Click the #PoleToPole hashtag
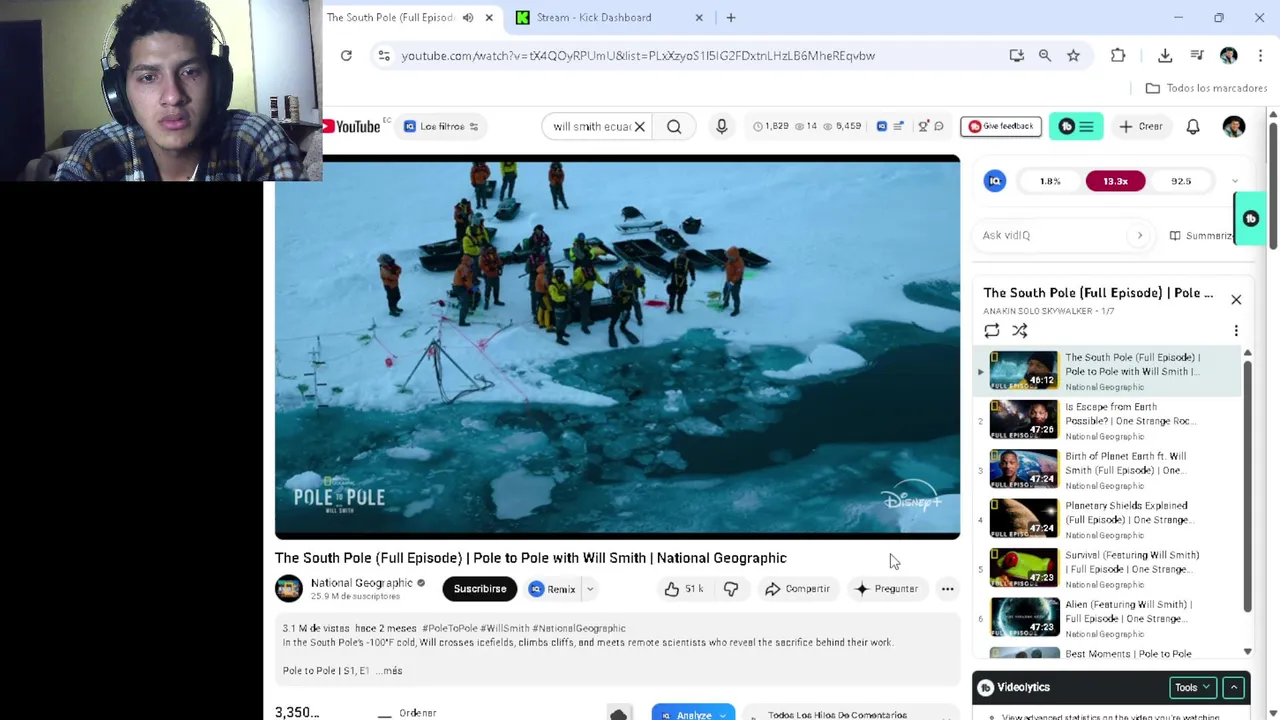Image resolution: width=1280 pixels, height=720 pixels. click(449, 628)
